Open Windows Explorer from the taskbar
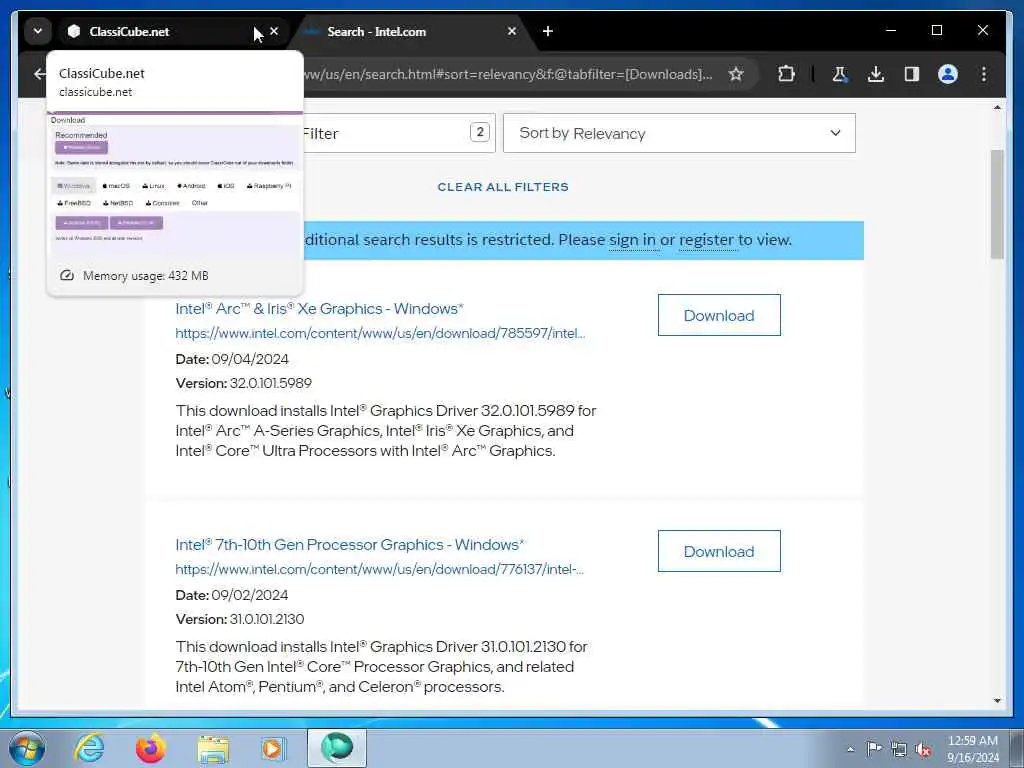The width and height of the screenshot is (1024, 768). [213, 748]
